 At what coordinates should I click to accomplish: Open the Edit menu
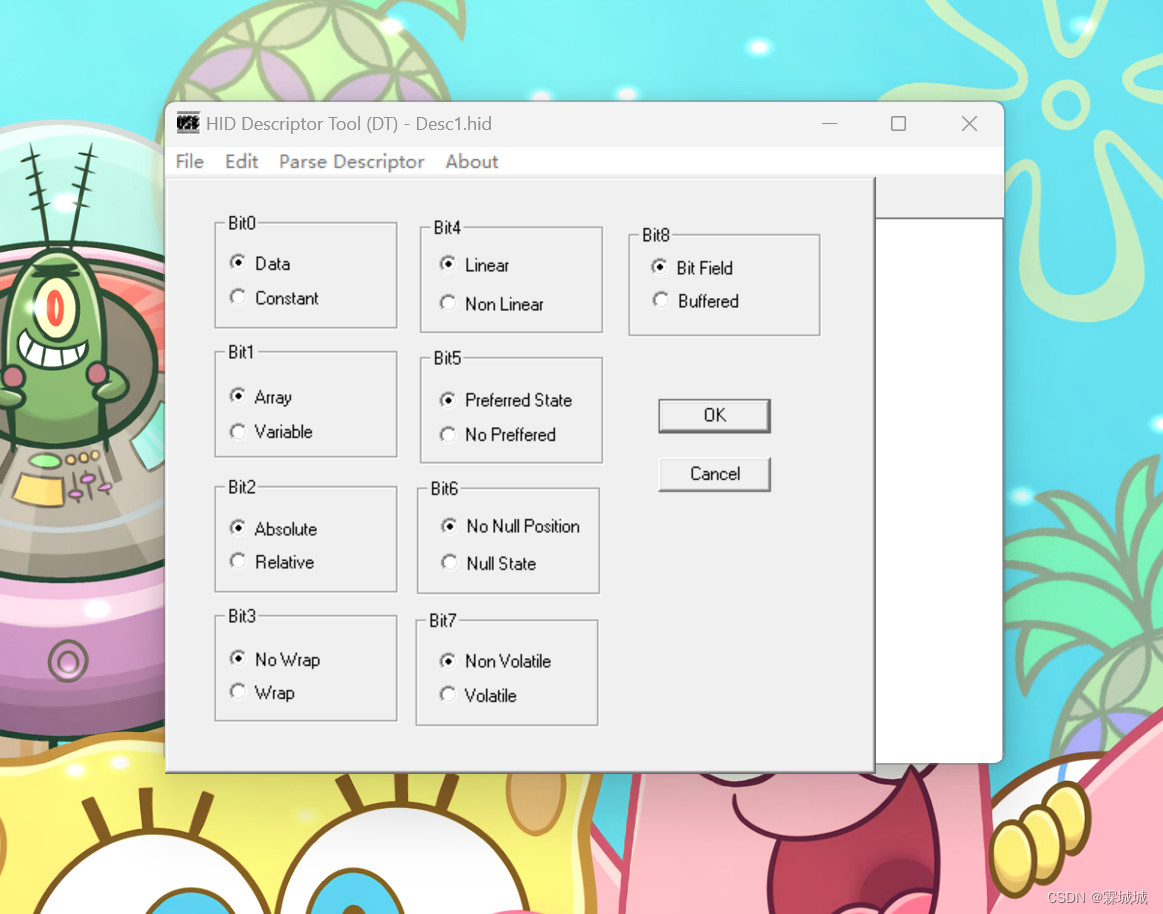click(241, 162)
